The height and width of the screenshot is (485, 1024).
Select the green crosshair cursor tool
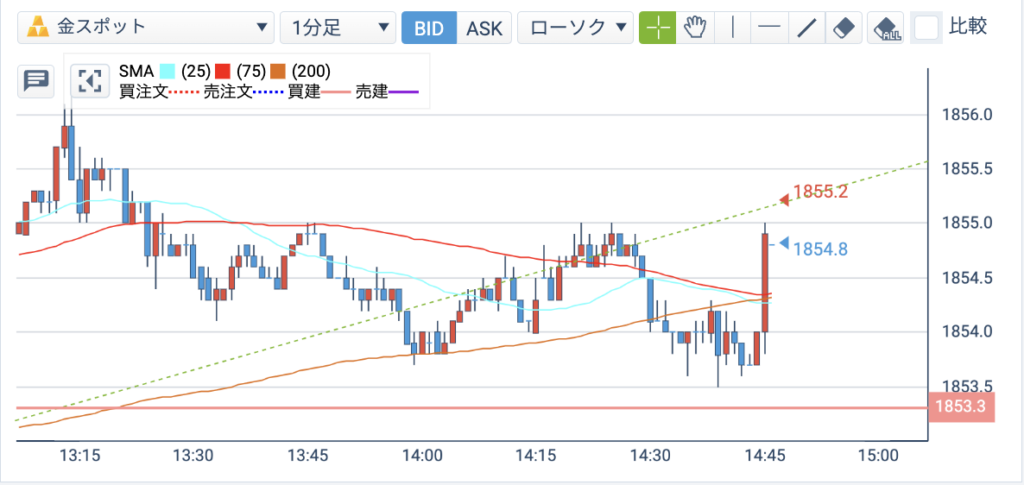pos(657,28)
